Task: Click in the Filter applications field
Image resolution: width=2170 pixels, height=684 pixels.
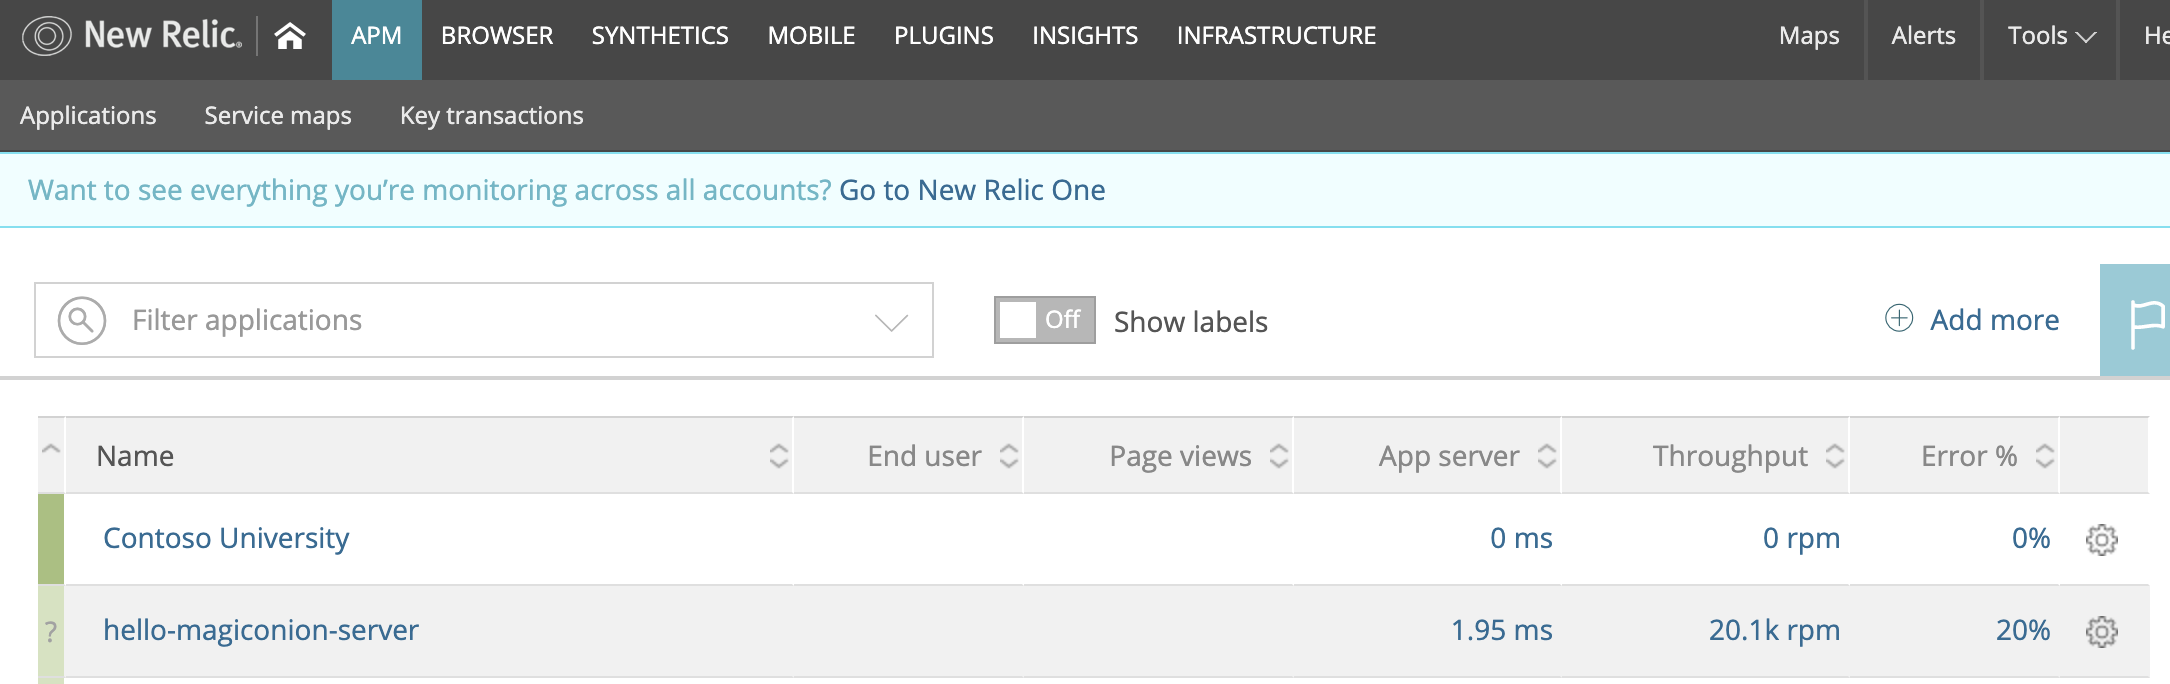Action: (x=484, y=320)
